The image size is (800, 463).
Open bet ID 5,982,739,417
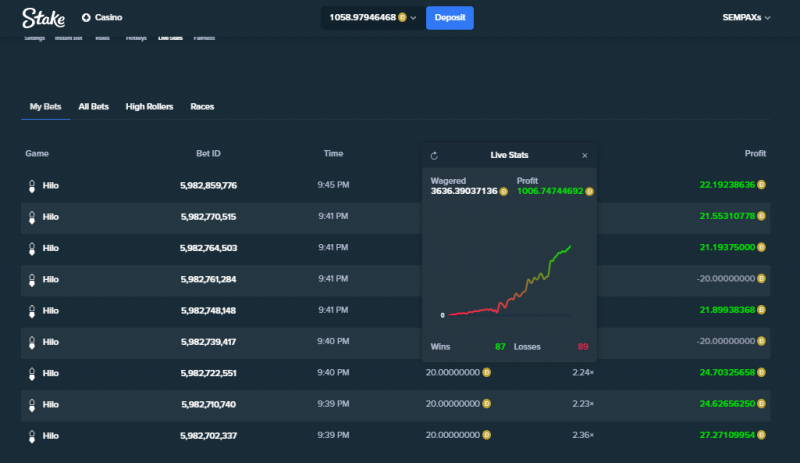(x=208, y=342)
